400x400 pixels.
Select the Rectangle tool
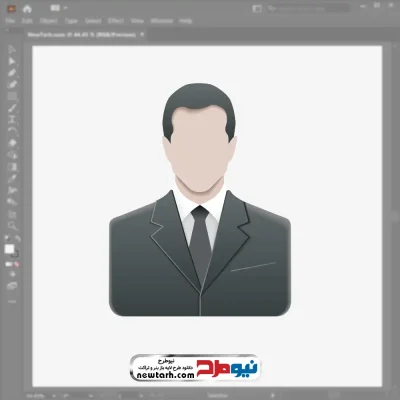click(12, 96)
